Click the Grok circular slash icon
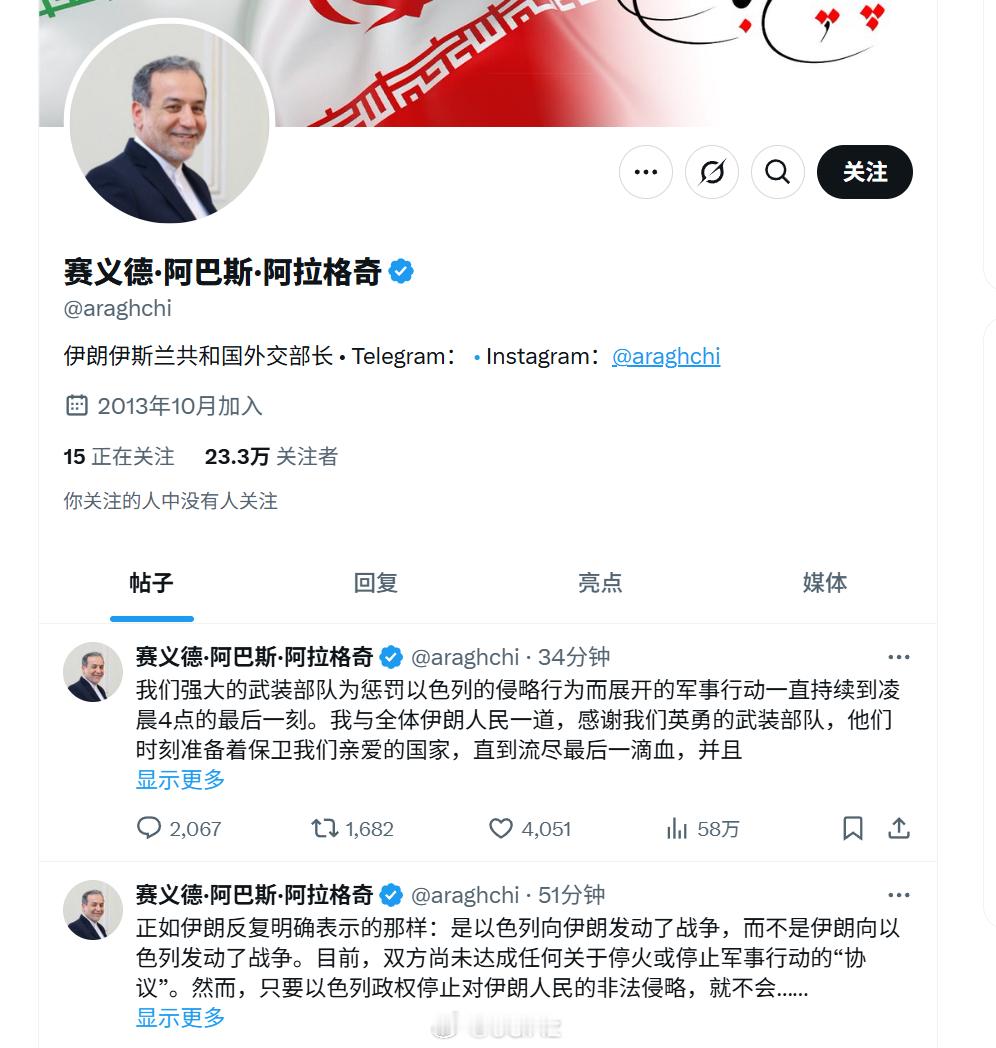996x1048 pixels. pos(712,172)
